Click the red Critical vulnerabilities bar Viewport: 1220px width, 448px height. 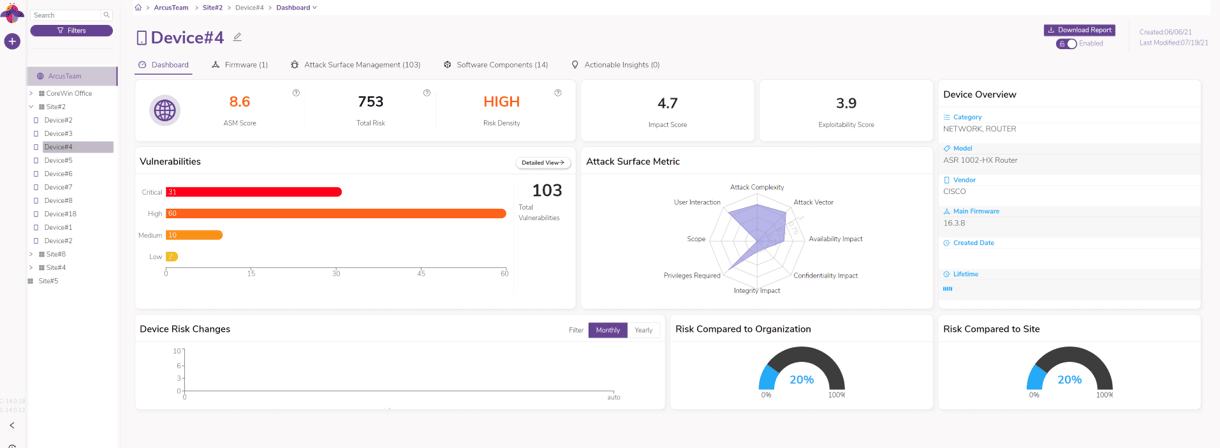click(254, 192)
